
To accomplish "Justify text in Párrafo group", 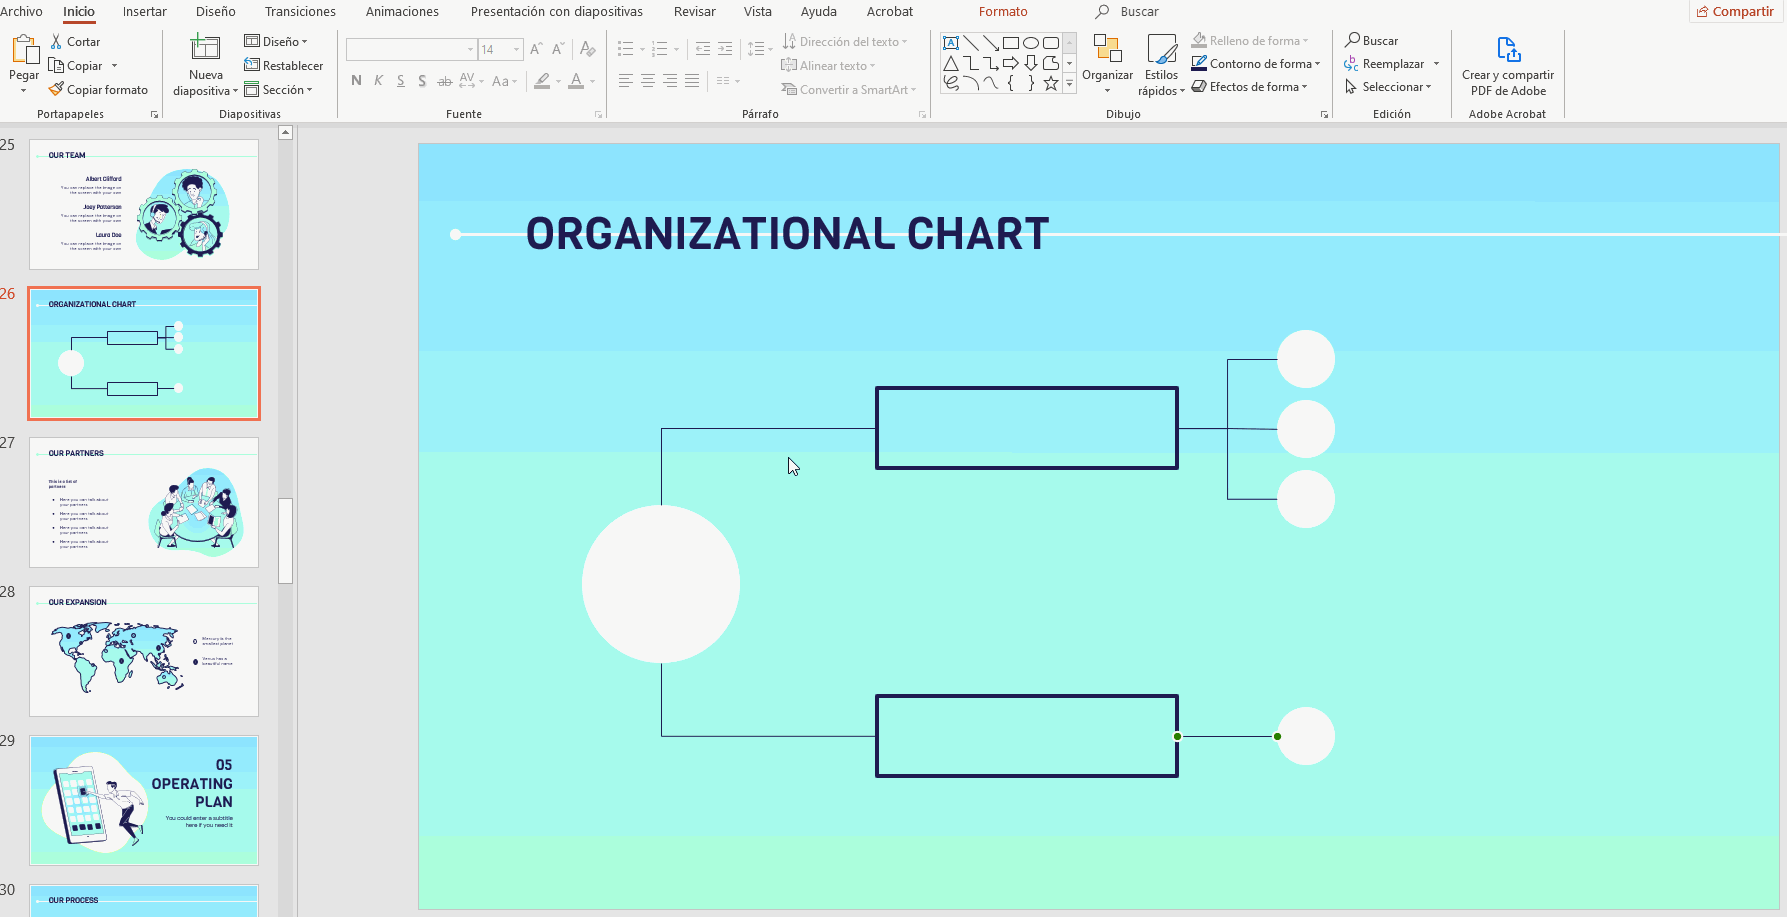I will (x=692, y=81).
